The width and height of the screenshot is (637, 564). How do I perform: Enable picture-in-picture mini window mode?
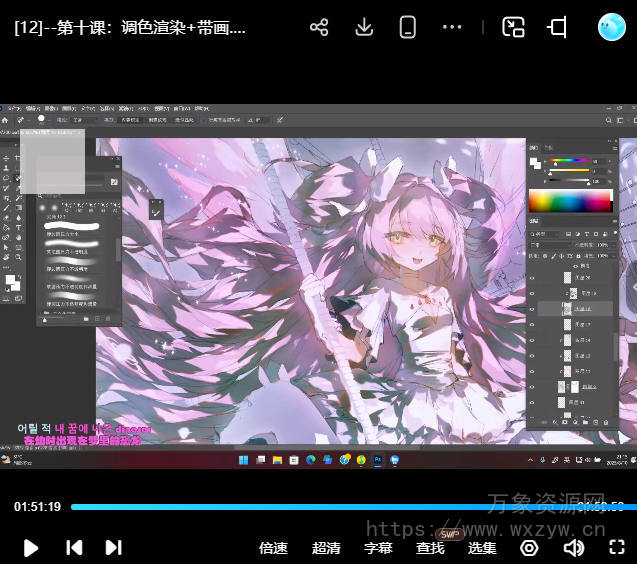click(x=513, y=28)
